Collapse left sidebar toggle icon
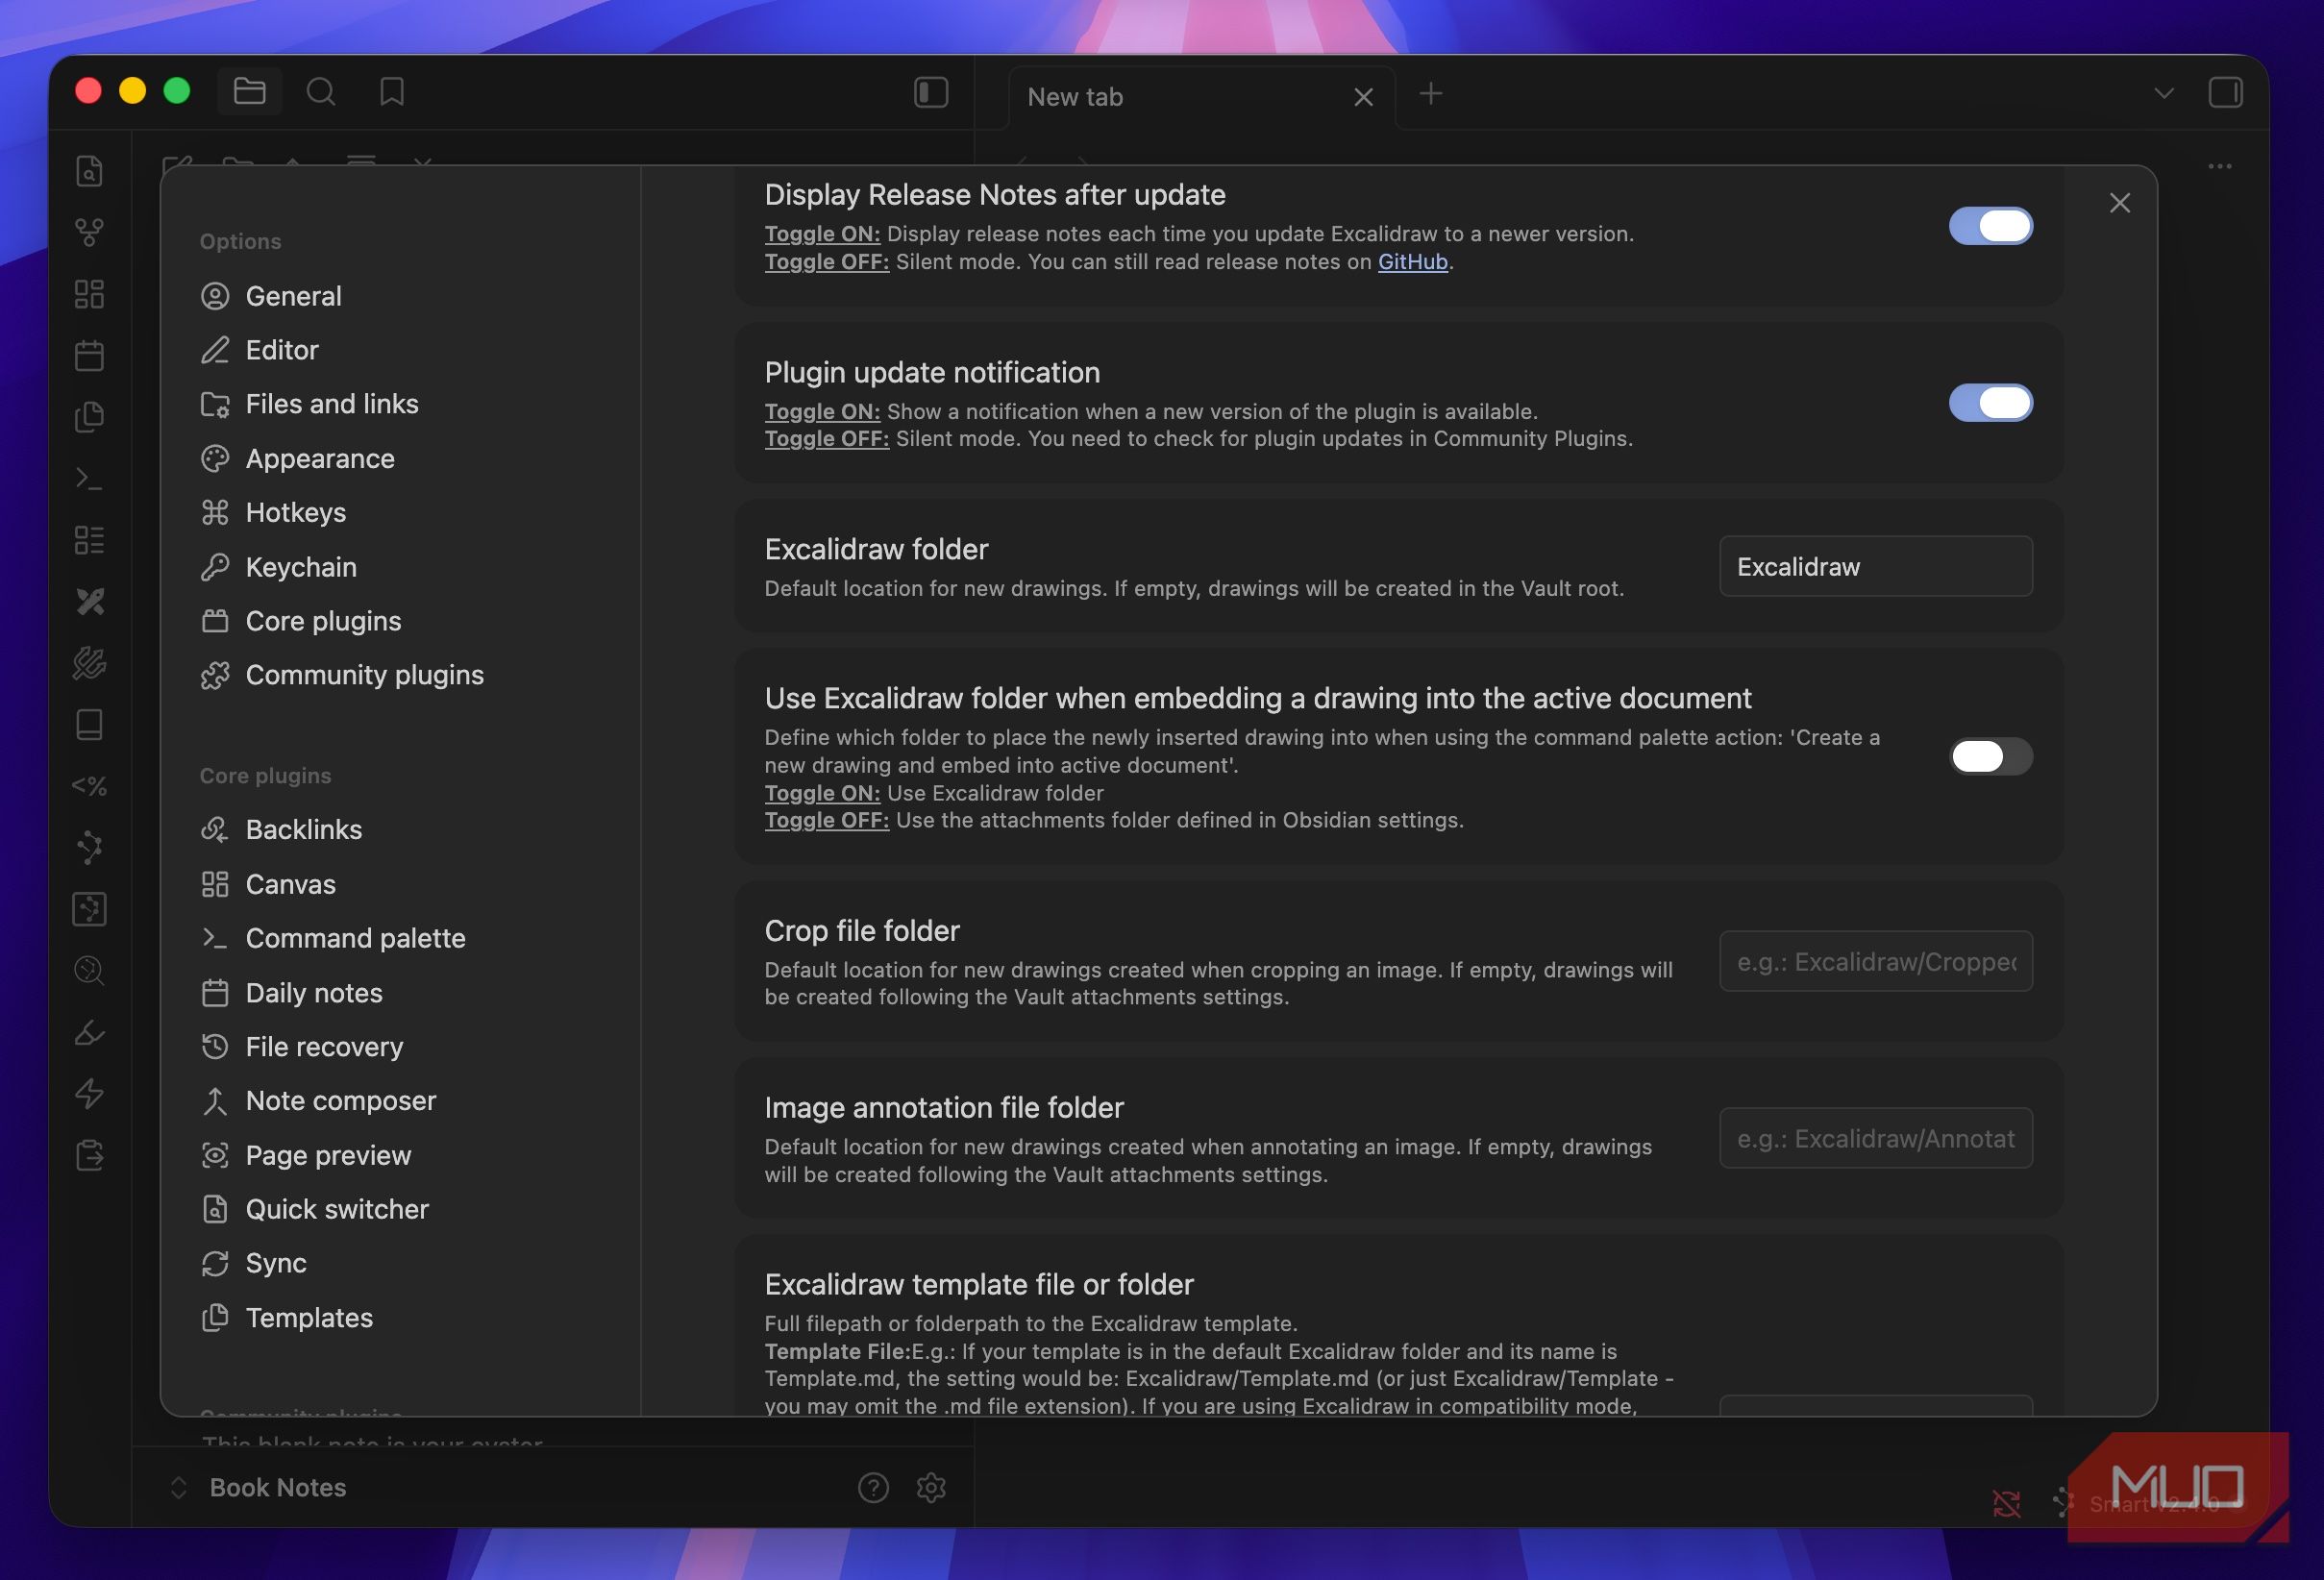This screenshot has width=2324, height=1580. point(931,92)
